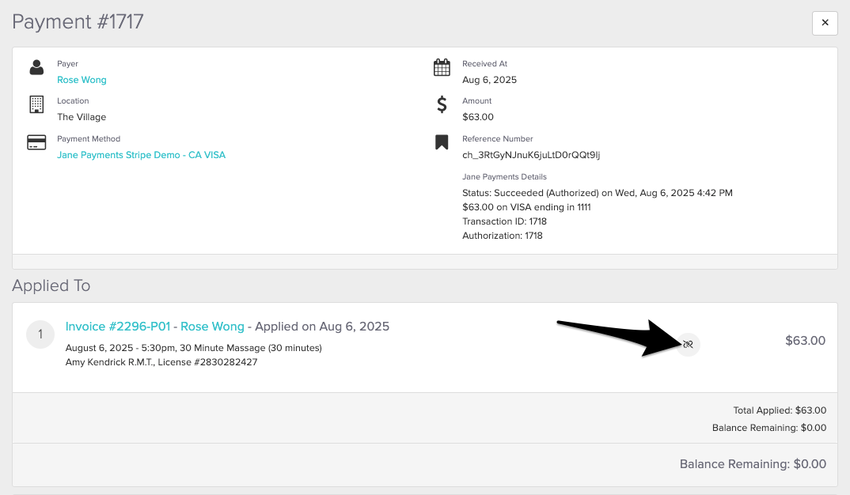Screen dimensions: 850x495
Task: Click the dollar sign amount icon
Action: [x=441, y=105]
